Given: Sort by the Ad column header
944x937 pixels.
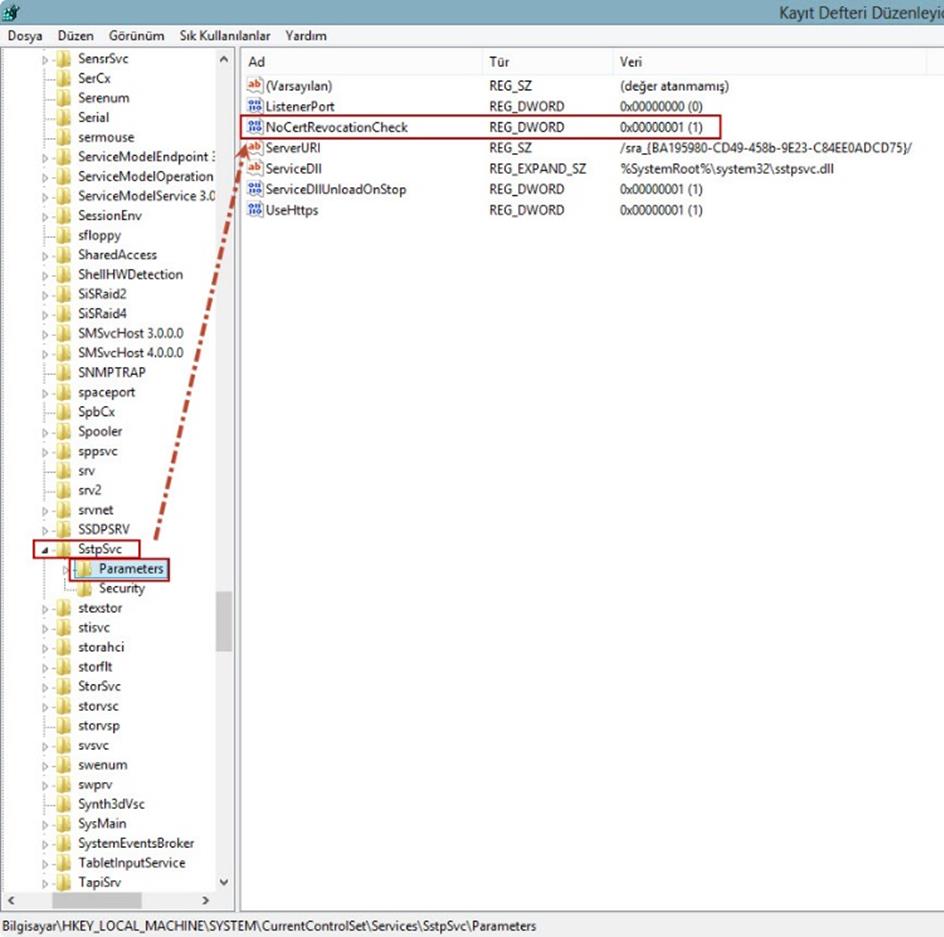Looking at the screenshot, I should click(x=362, y=61).
